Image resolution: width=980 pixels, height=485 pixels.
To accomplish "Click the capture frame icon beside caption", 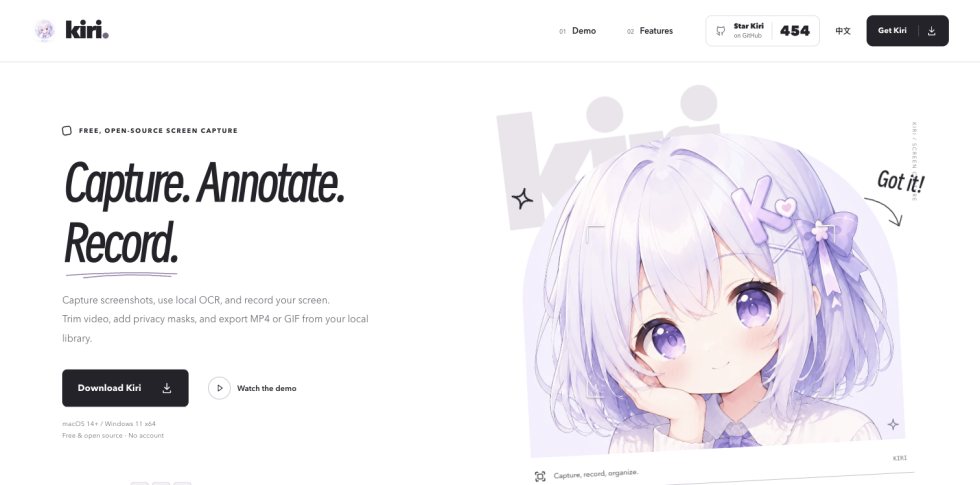I will coord(540,477).
